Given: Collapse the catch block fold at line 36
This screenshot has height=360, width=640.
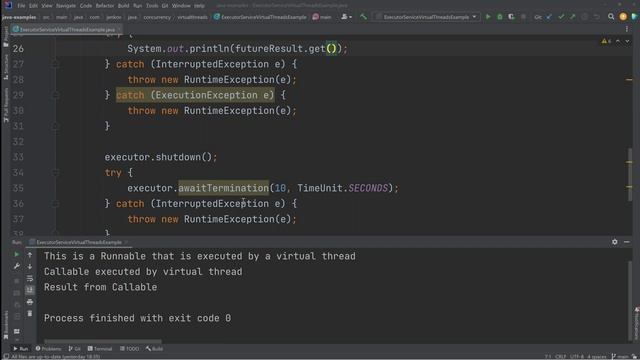Looking at the screenshot, I should click(x=56, y=204).
